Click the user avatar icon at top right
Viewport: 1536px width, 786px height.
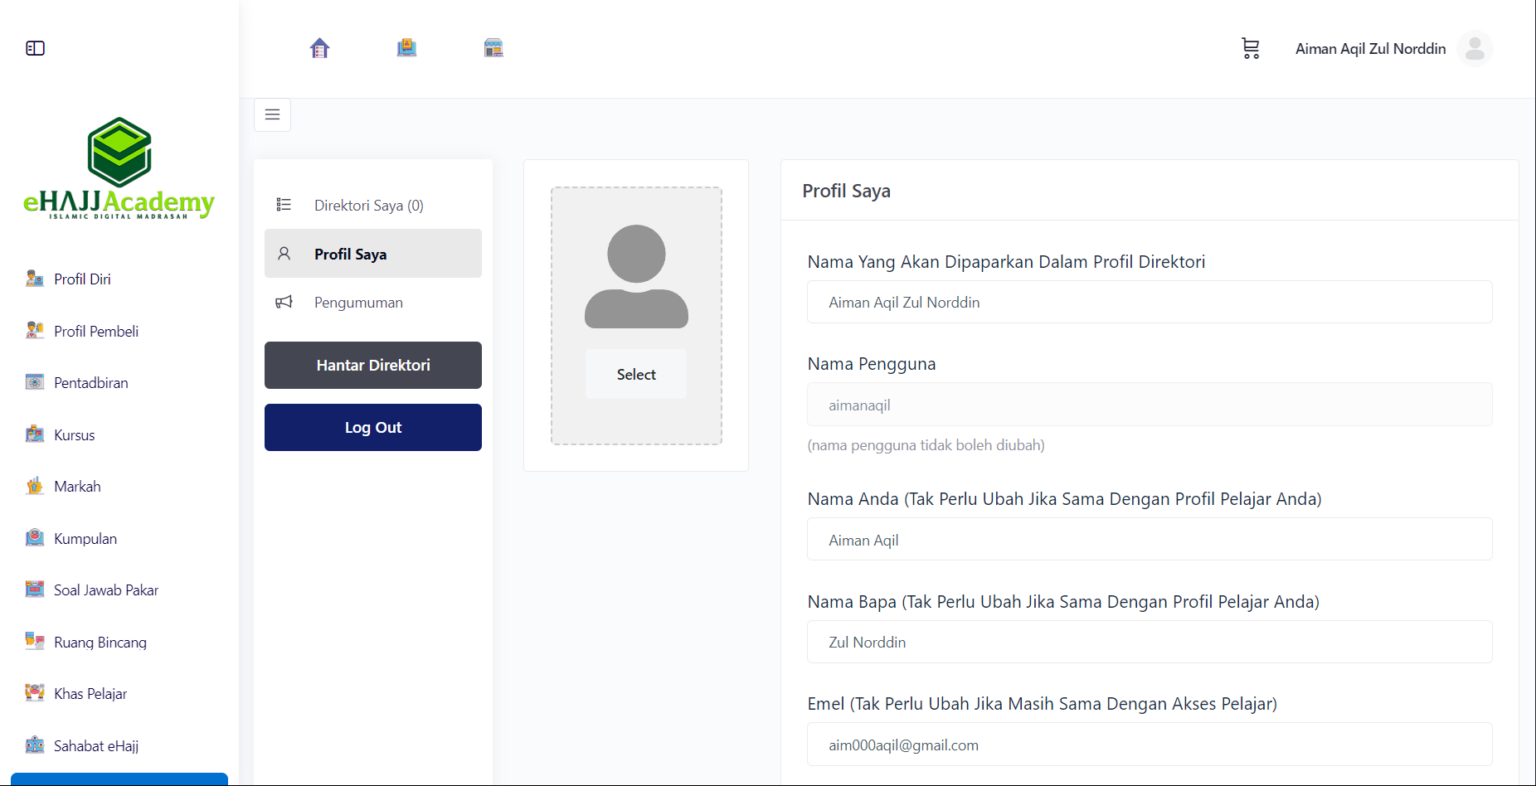(1474, 48)
